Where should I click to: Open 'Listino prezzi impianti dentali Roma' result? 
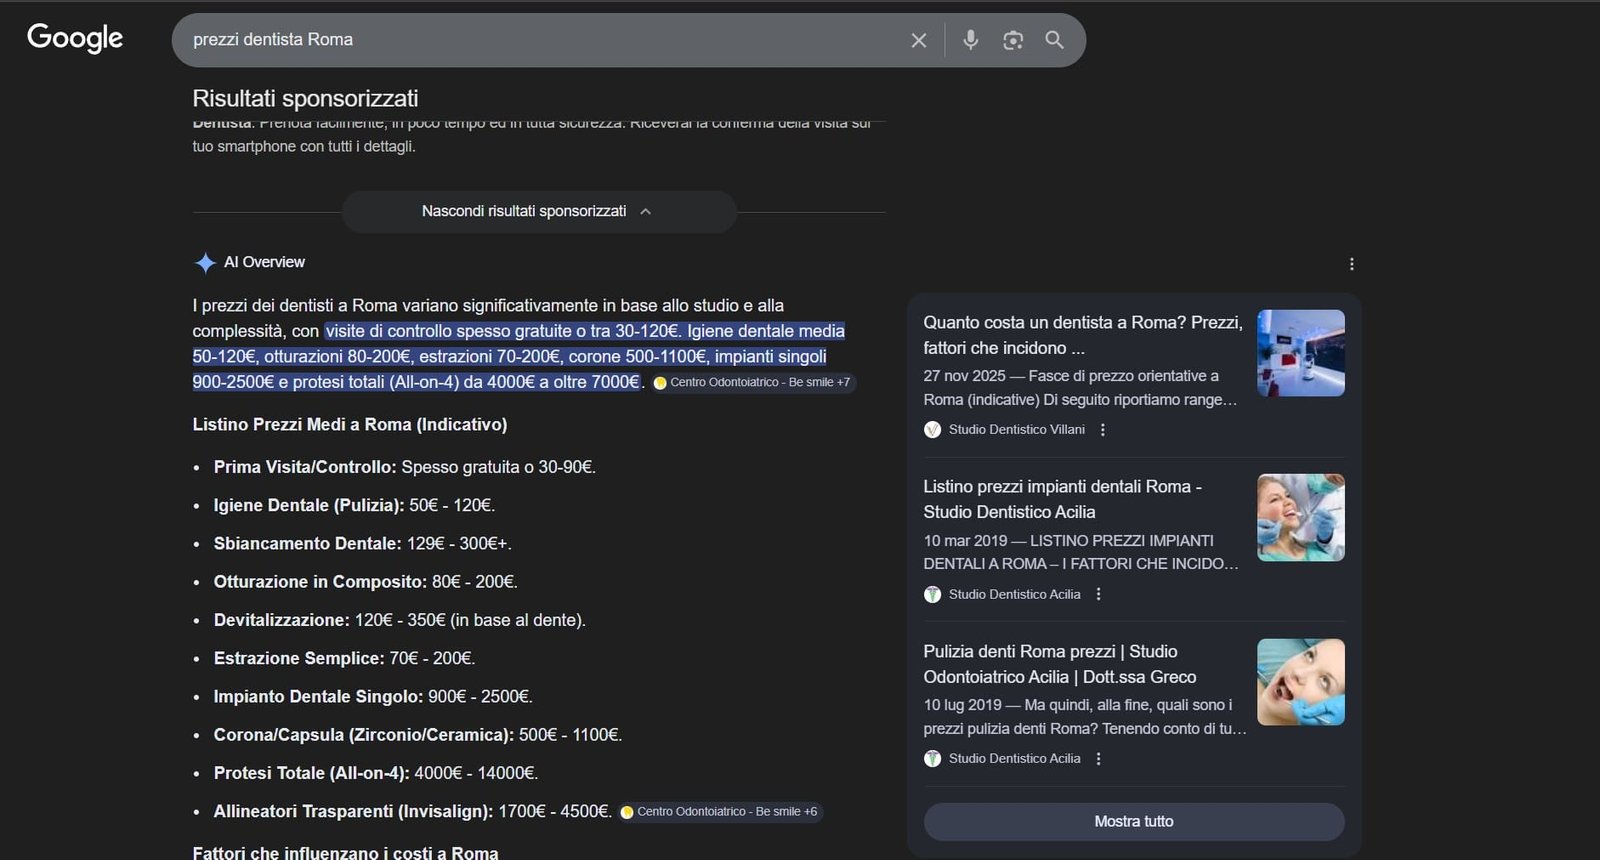[x=1062, y=499]
